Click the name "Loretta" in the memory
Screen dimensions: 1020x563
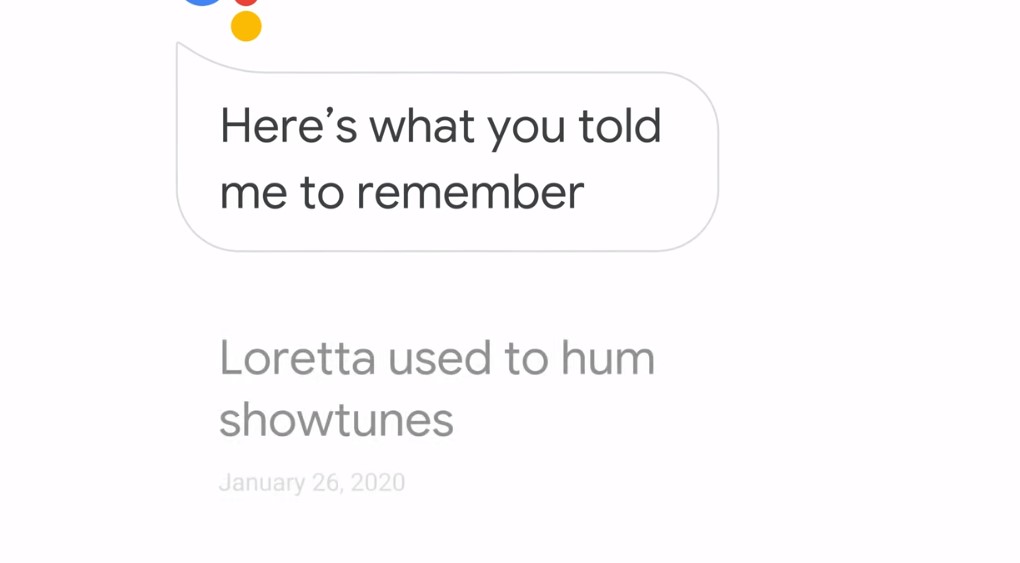click(x=298, y=358)
